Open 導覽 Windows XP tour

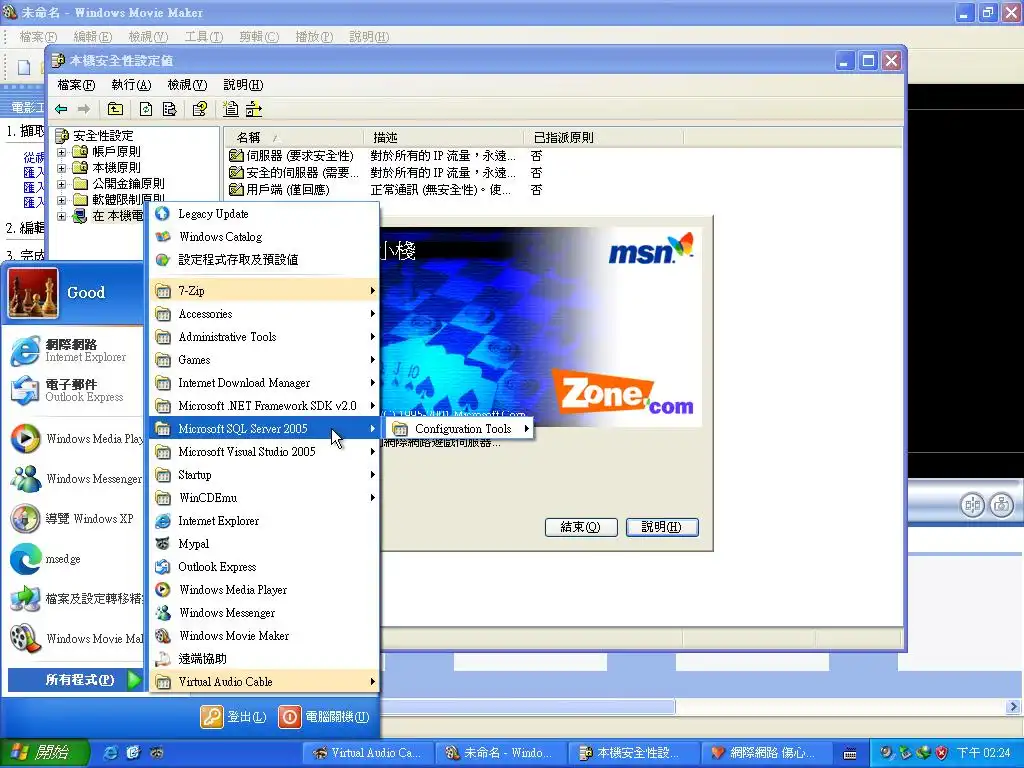click(74, 519)
